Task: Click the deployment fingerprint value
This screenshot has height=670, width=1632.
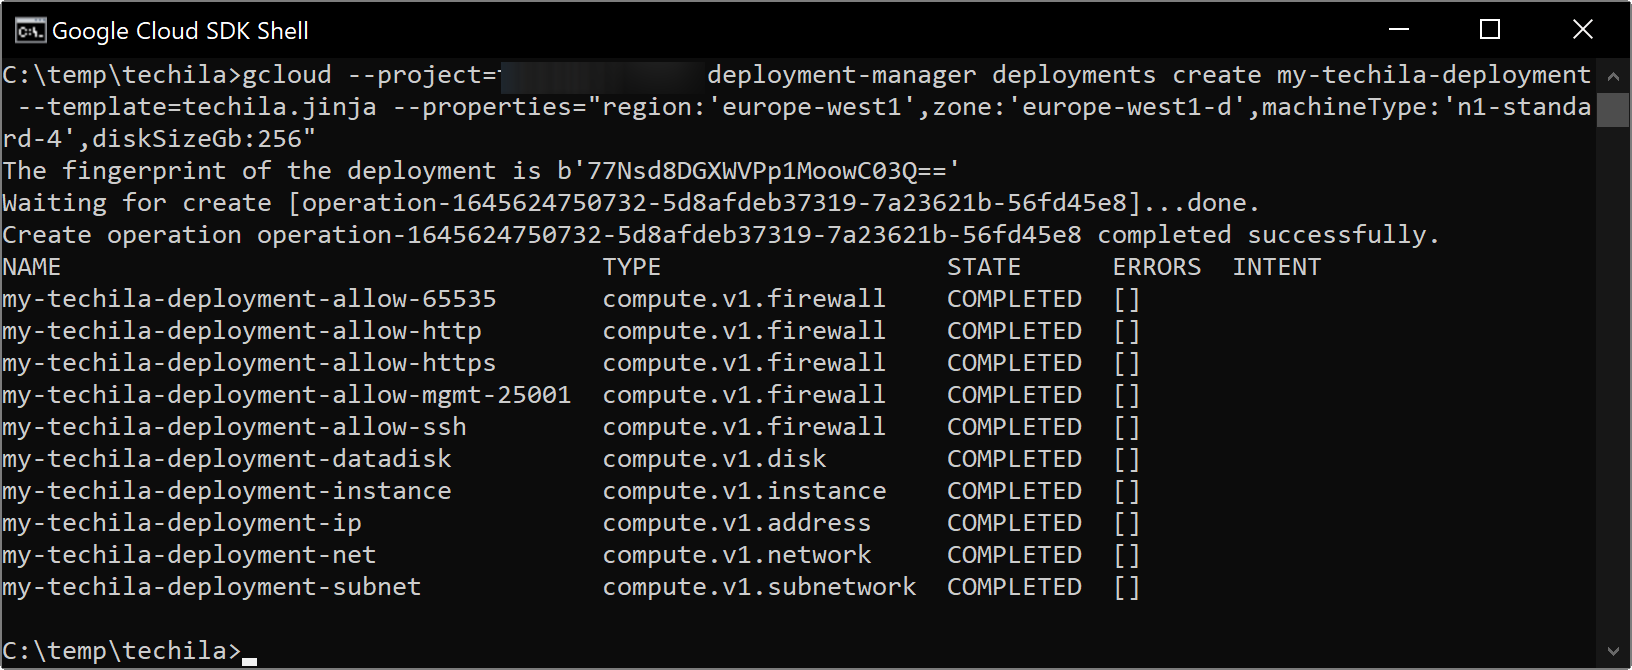Action: pyautogui.click(x=759, y=171)
